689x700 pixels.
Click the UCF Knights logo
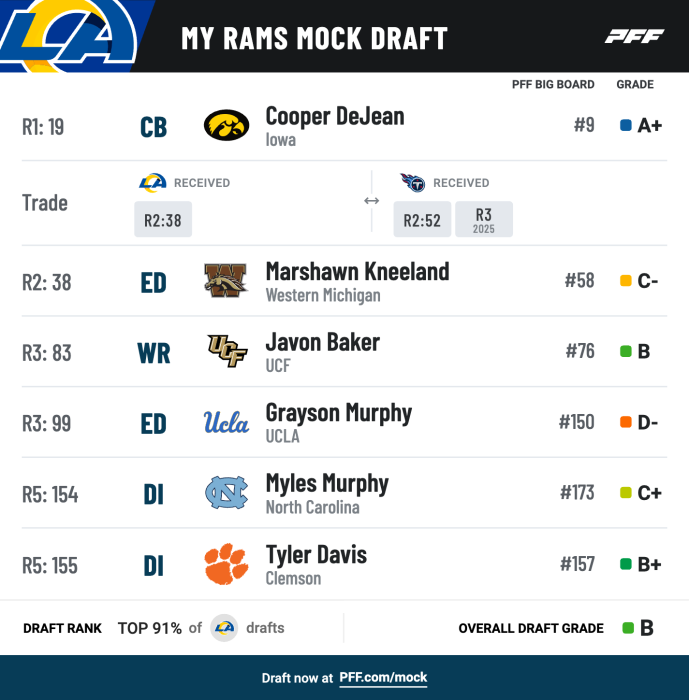point(226,352)
